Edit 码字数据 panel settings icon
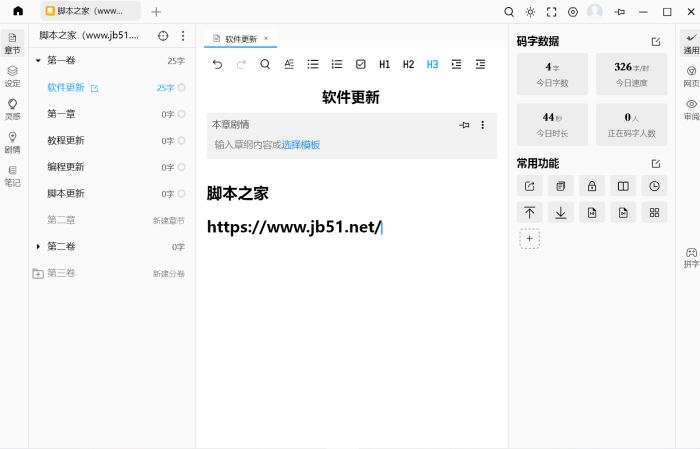The image size is (700, 449). pyautogui.click(x=656, y=42)
